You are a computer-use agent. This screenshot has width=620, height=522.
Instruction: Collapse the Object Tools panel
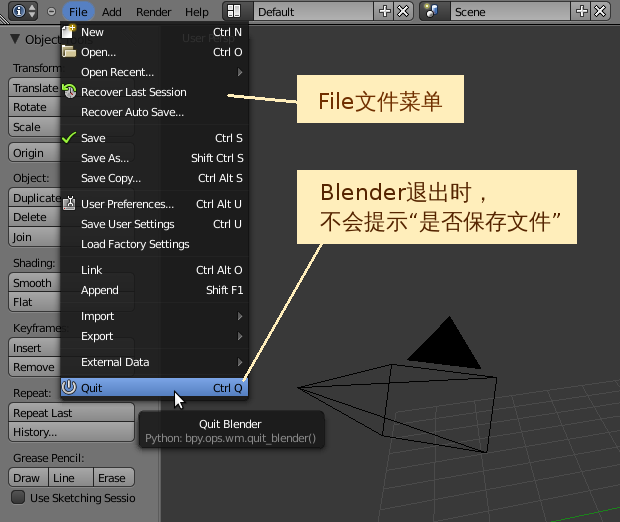(x=15, y=39)
